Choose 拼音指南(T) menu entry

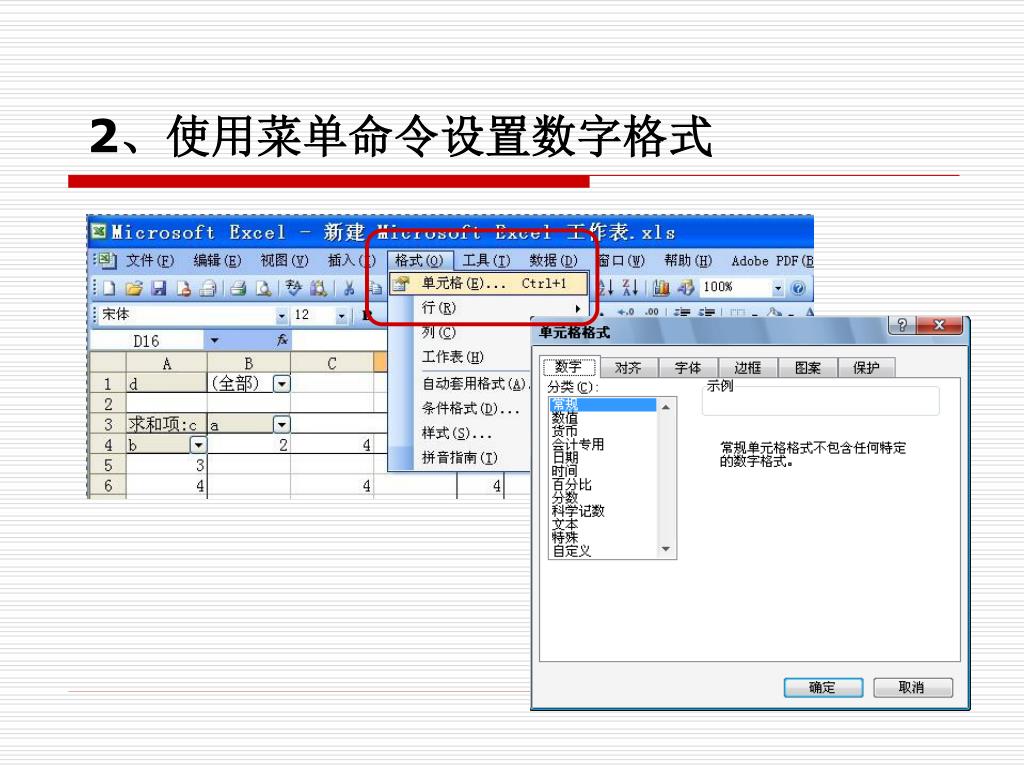[x=460, y=458]
